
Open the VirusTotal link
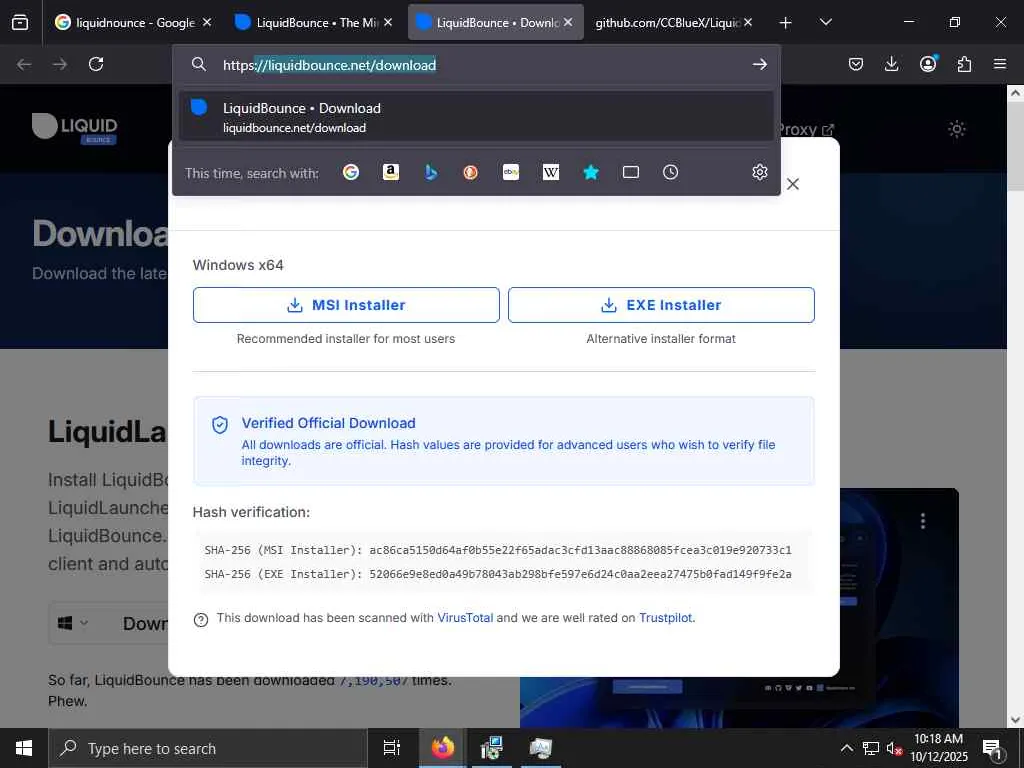(x=465, y=618)
